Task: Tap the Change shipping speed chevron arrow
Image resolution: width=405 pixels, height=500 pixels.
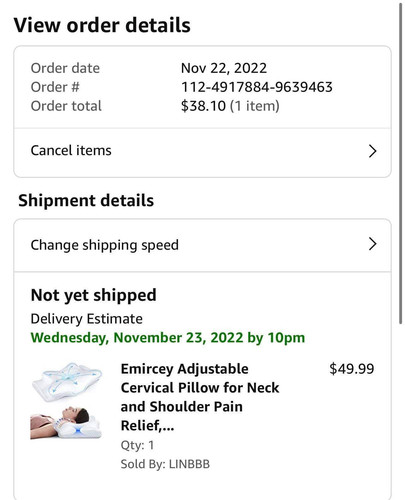Action: [x=372, y=244]
